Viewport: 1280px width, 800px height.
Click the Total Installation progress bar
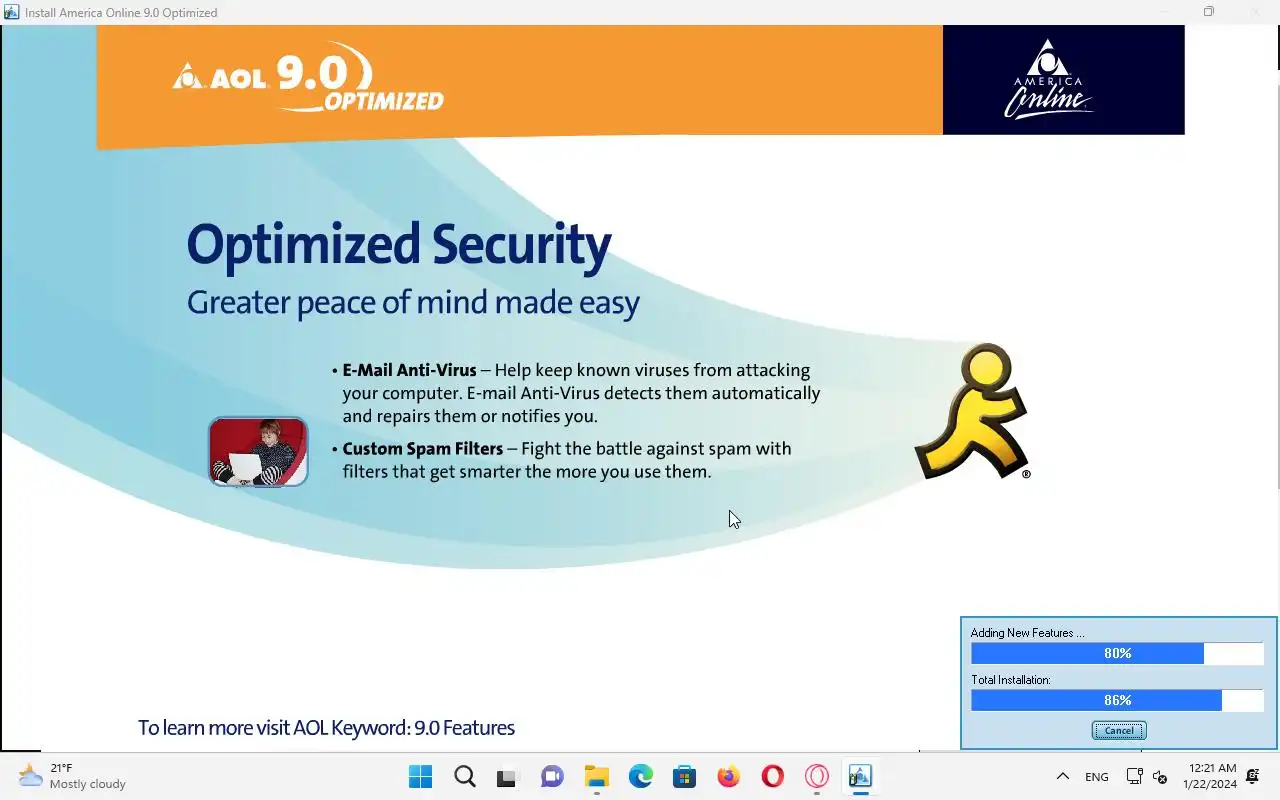click(1117, 700)
